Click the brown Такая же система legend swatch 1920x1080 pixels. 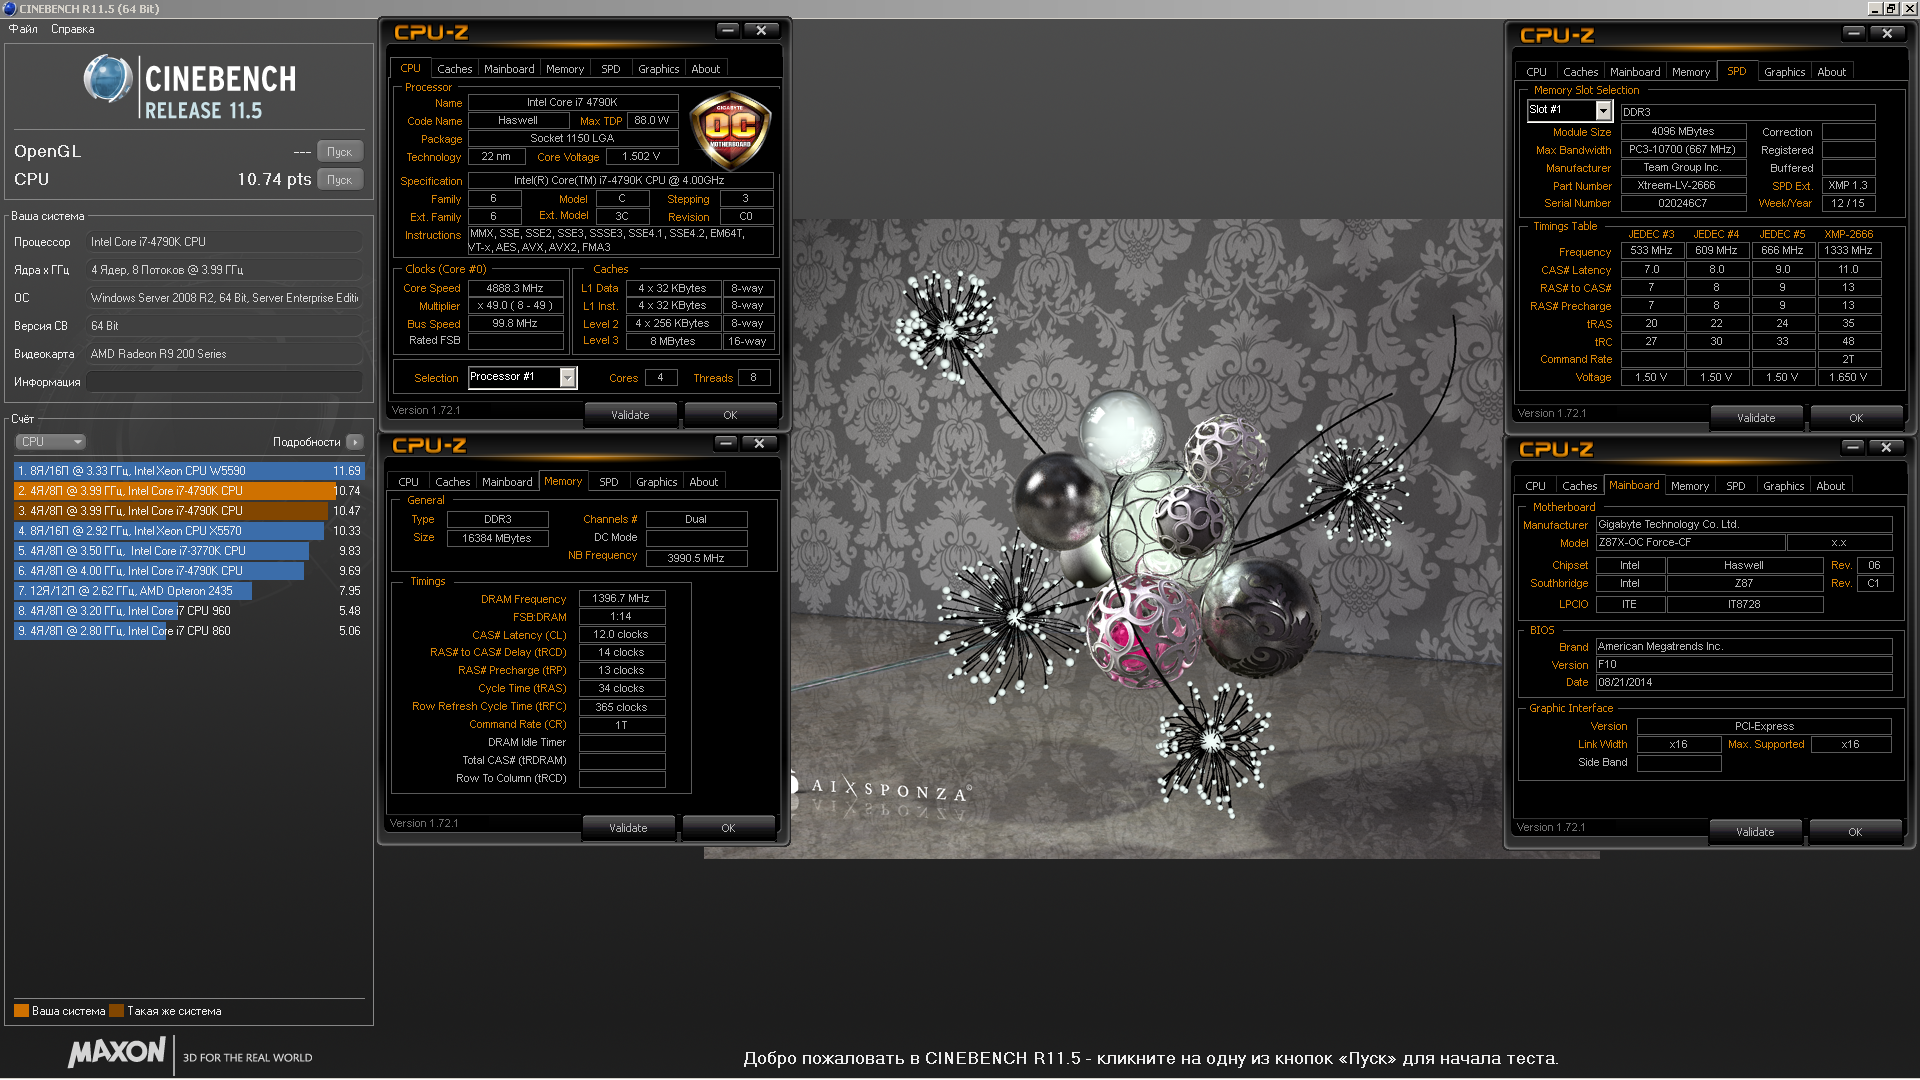[x=117, y=1011]
